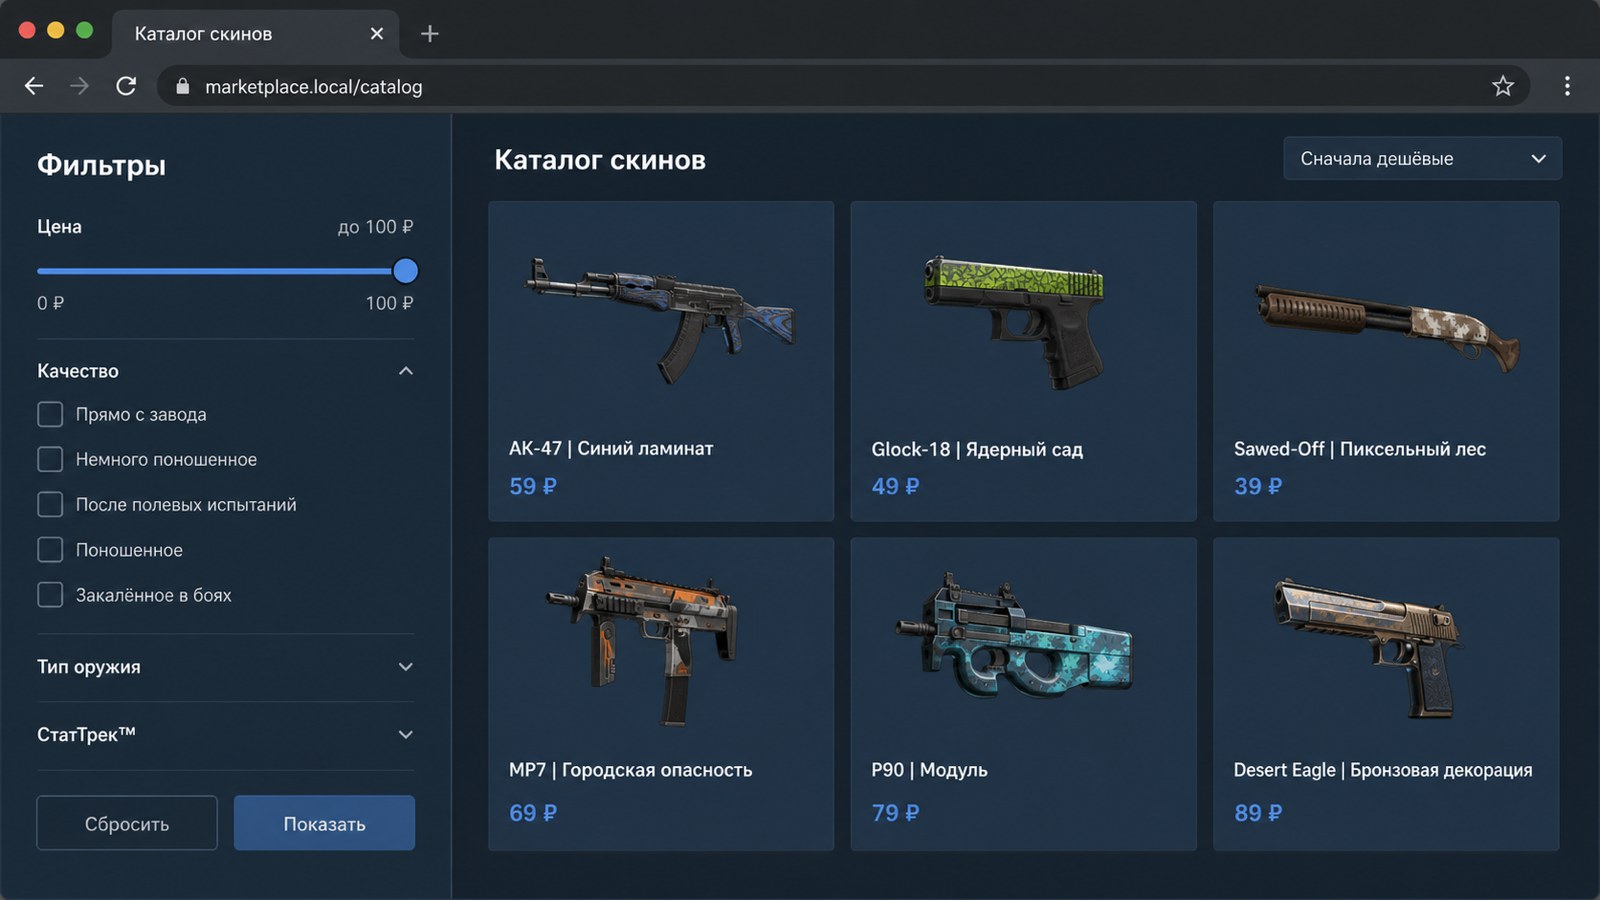Image resolution: width=1600 pixels, height=900 pixels.
Task: Check the Прямо с завода quality box
Action: [50, 414]
